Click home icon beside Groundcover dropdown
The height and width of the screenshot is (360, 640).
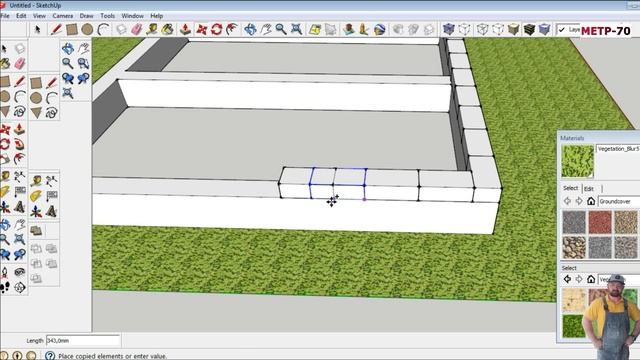(x=591, y=201)
